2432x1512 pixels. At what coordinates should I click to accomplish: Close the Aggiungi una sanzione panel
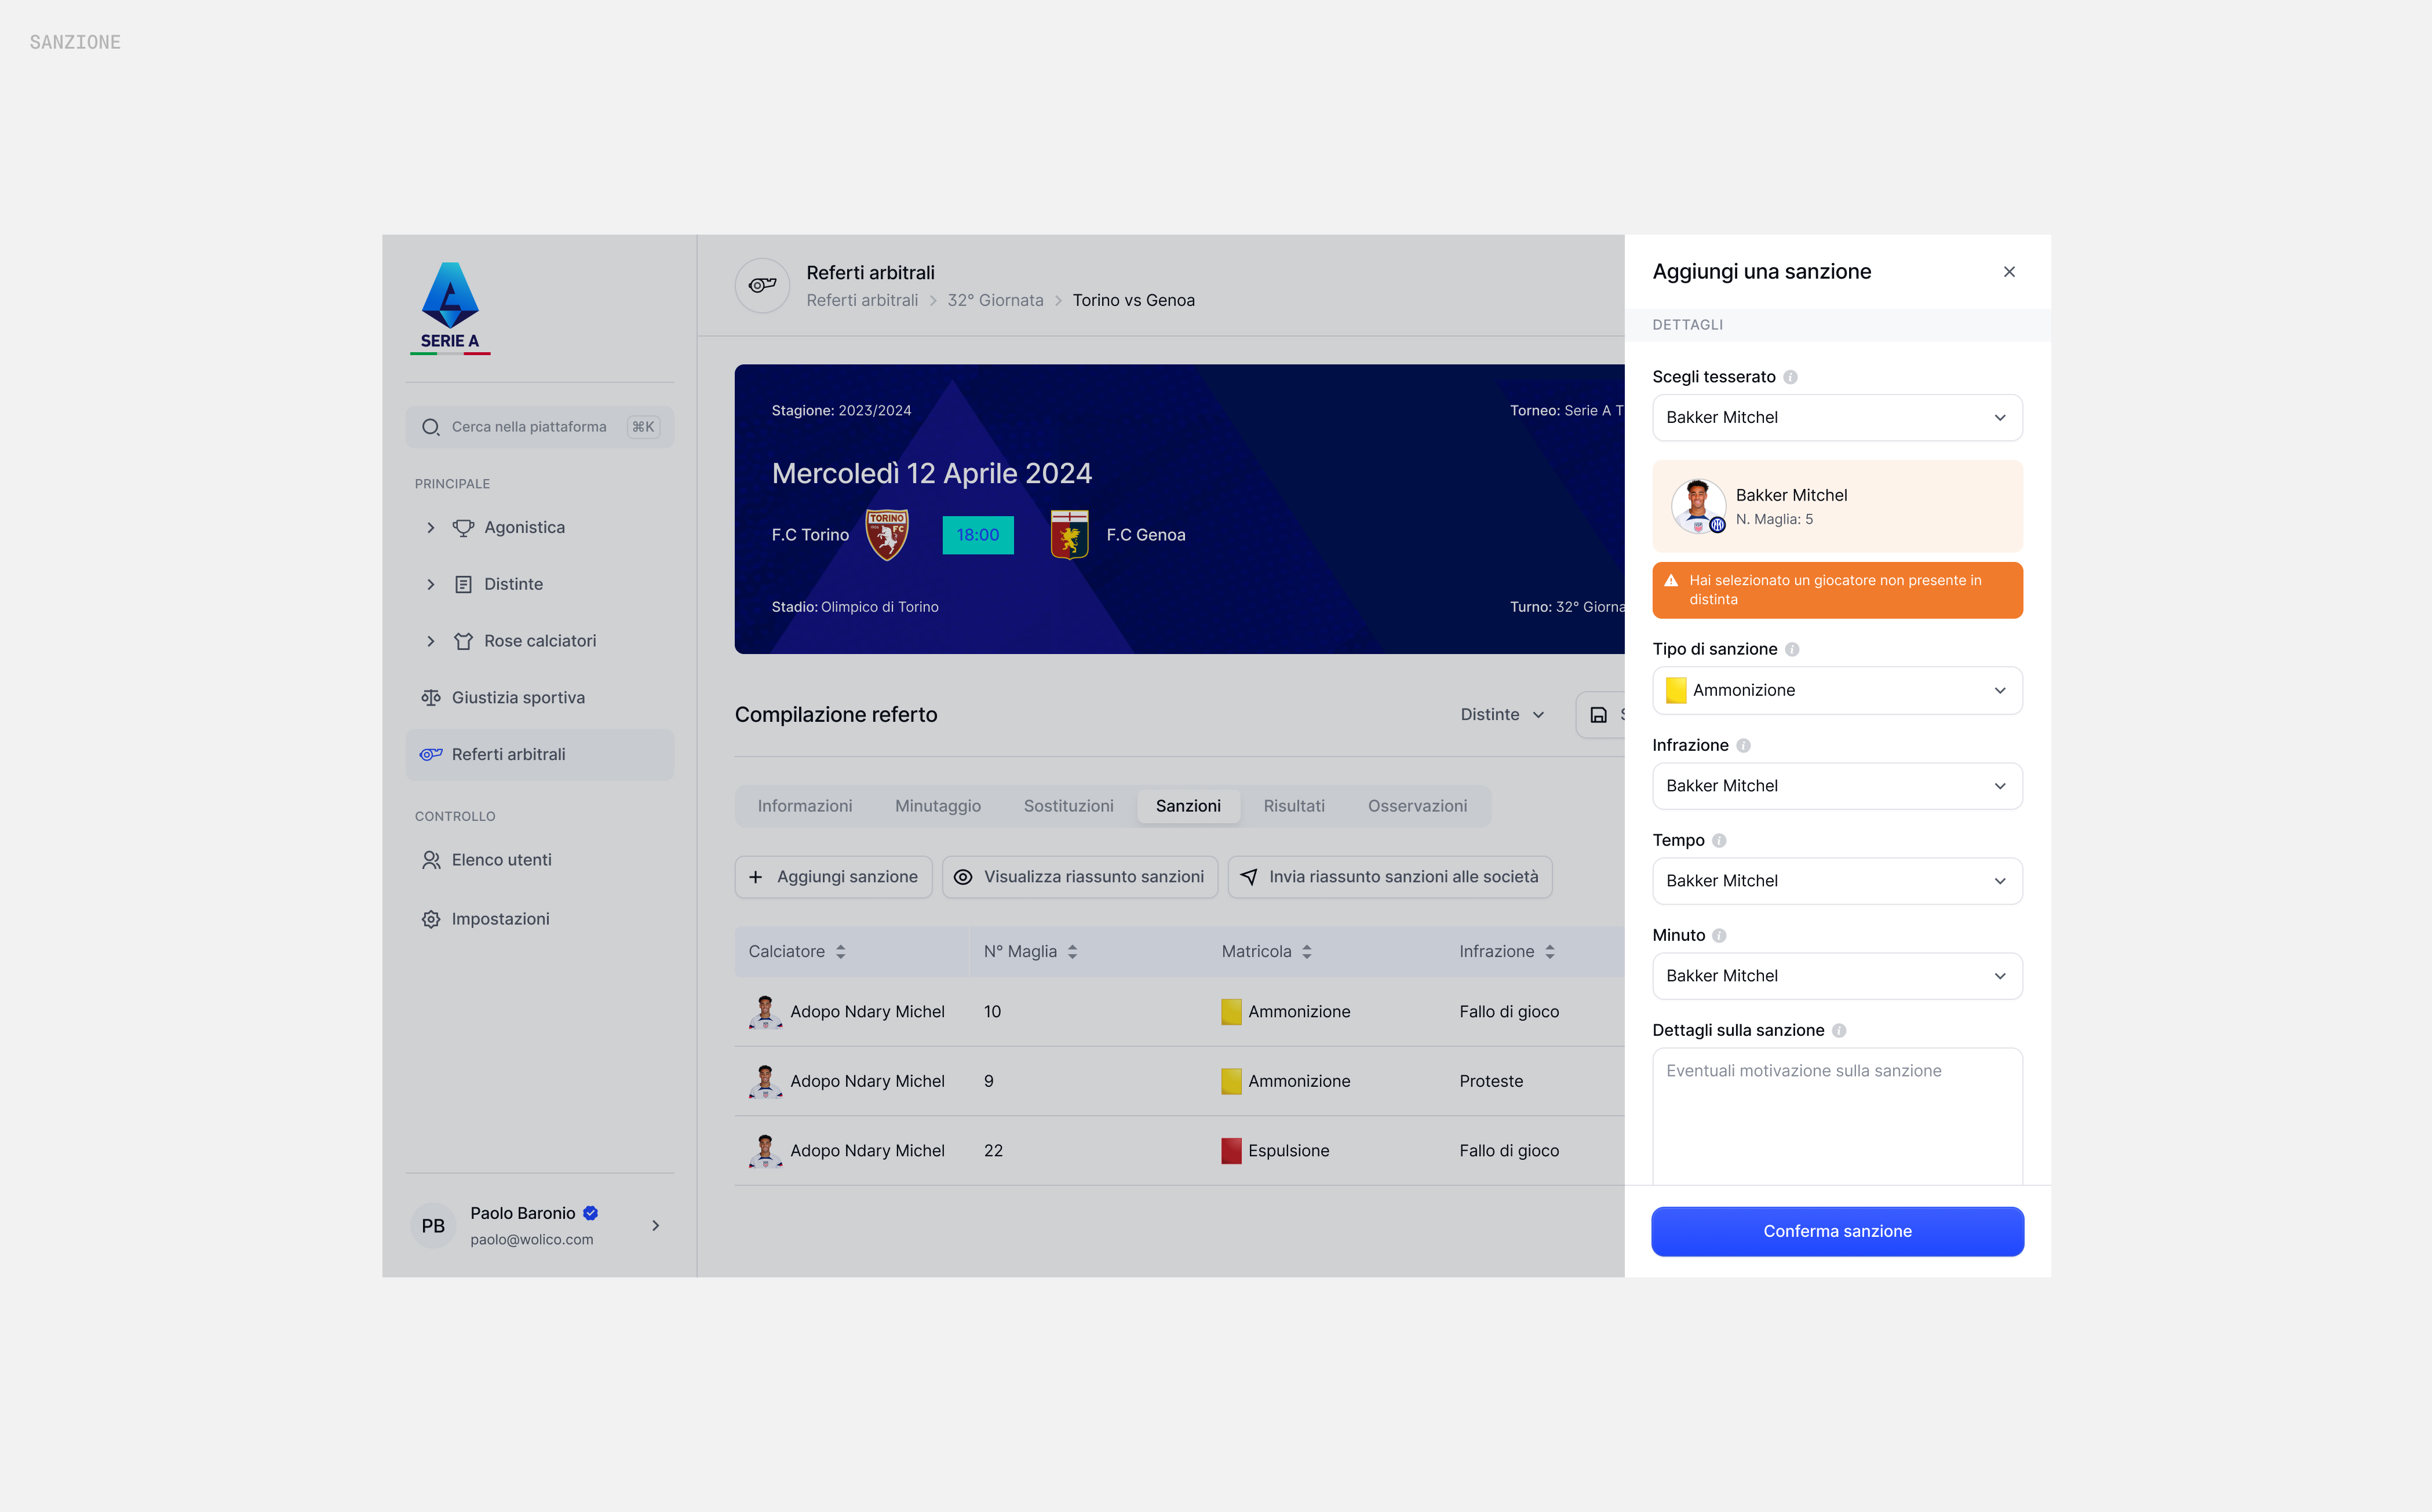(2009, 272)
